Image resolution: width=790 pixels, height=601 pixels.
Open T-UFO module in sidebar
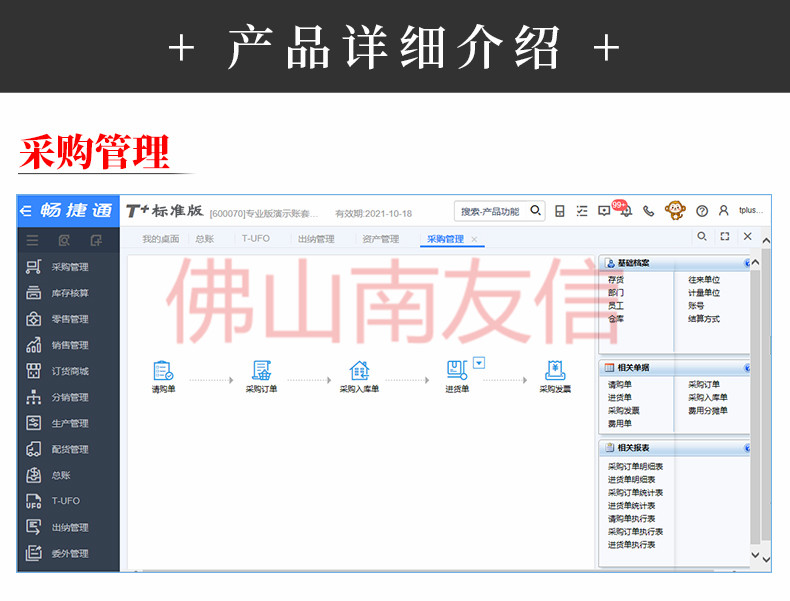pyautogui.click(x=53, y=501)
